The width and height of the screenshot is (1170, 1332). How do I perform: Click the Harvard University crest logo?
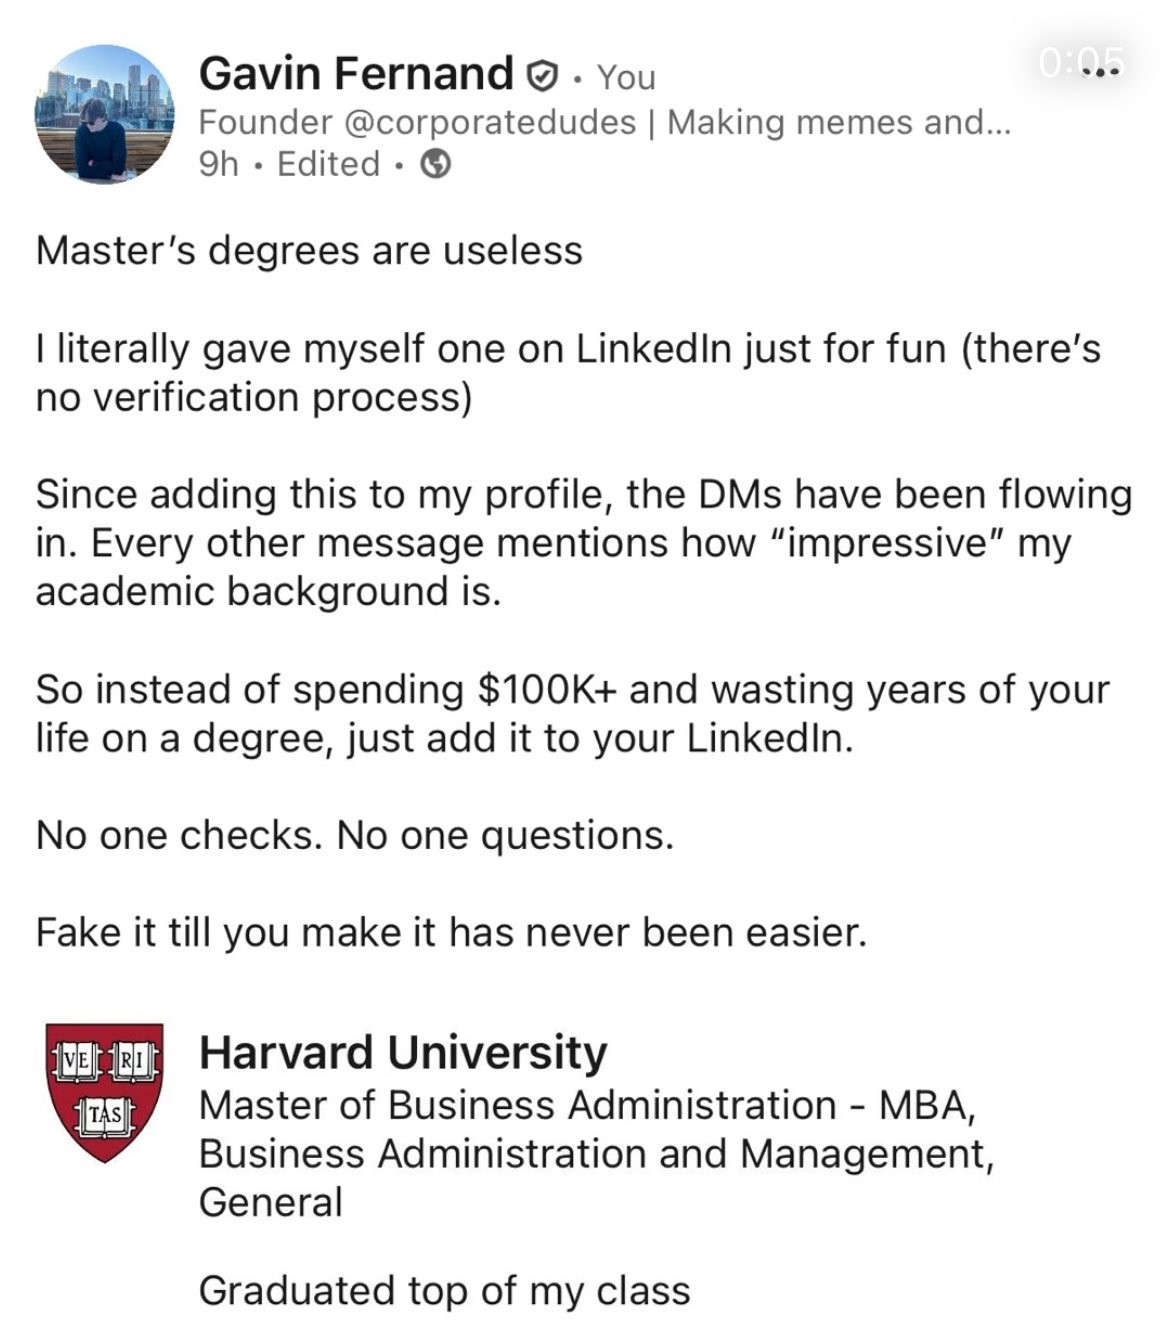coord(104,1091)
